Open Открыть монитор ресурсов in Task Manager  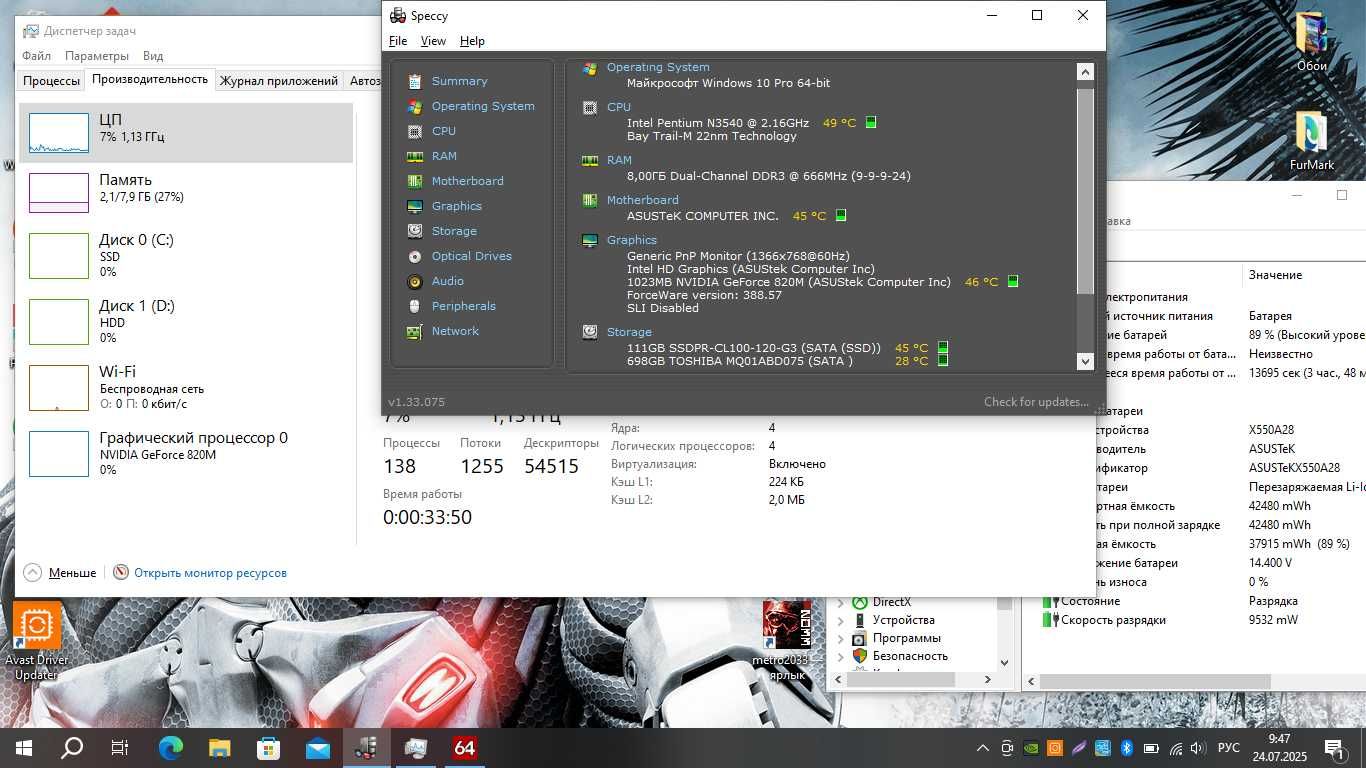[210, 573]
